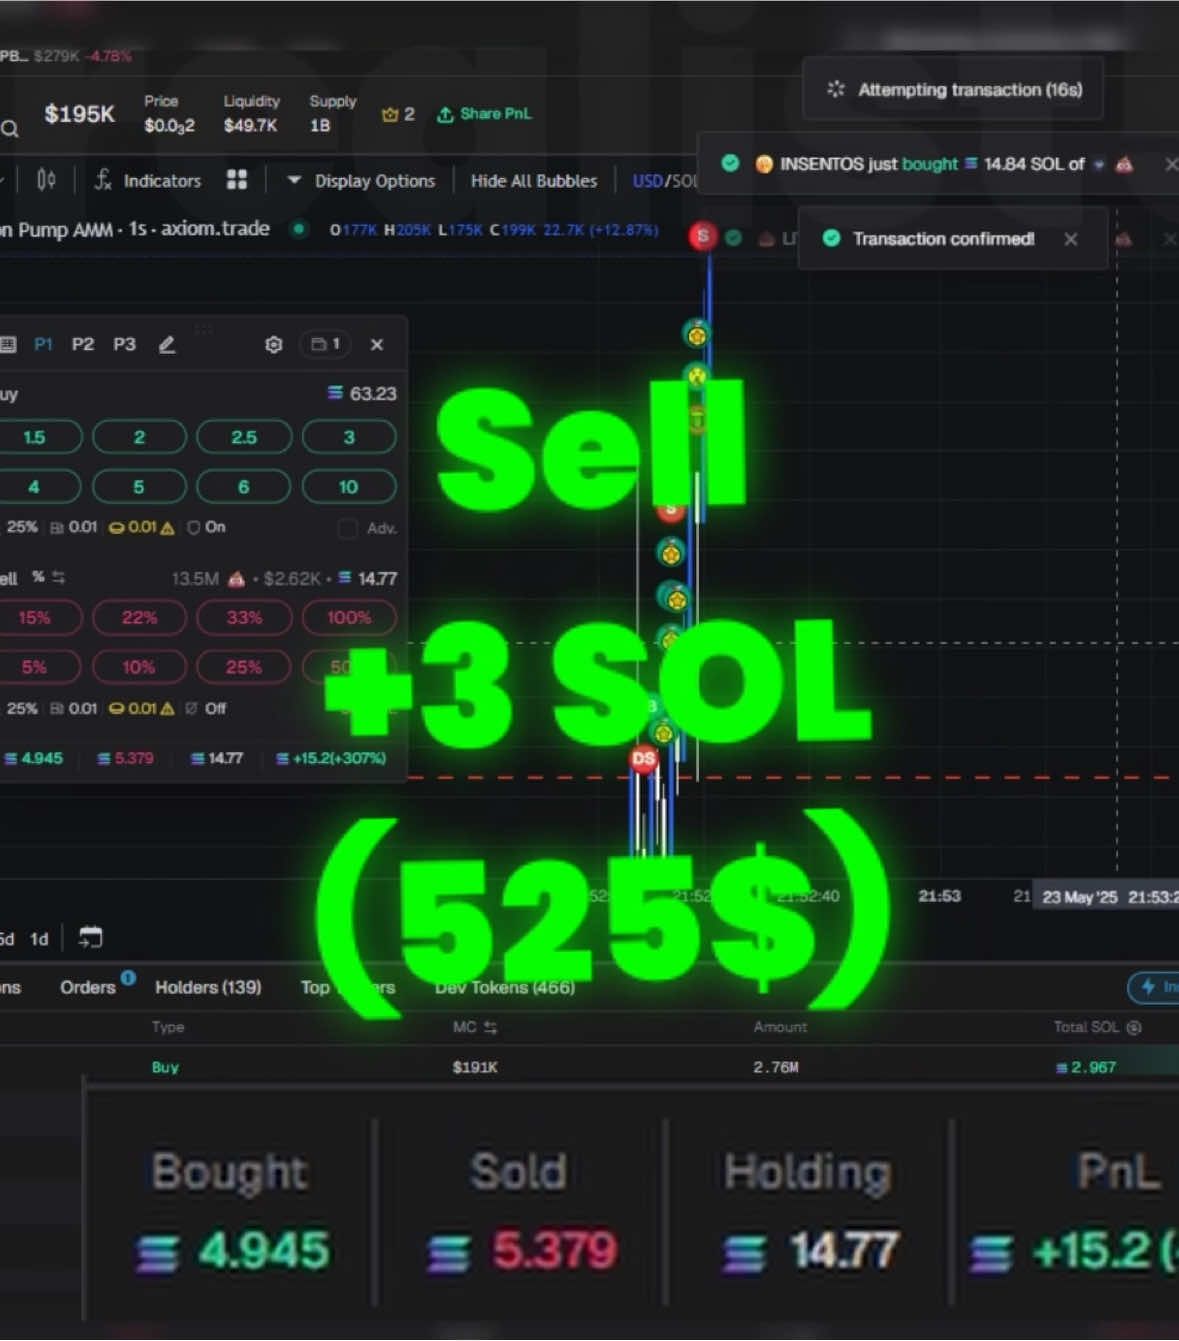This screenshot has height=1341, width=1179.
Task: Select the 100% sell amount button
Action: point(348,617)
